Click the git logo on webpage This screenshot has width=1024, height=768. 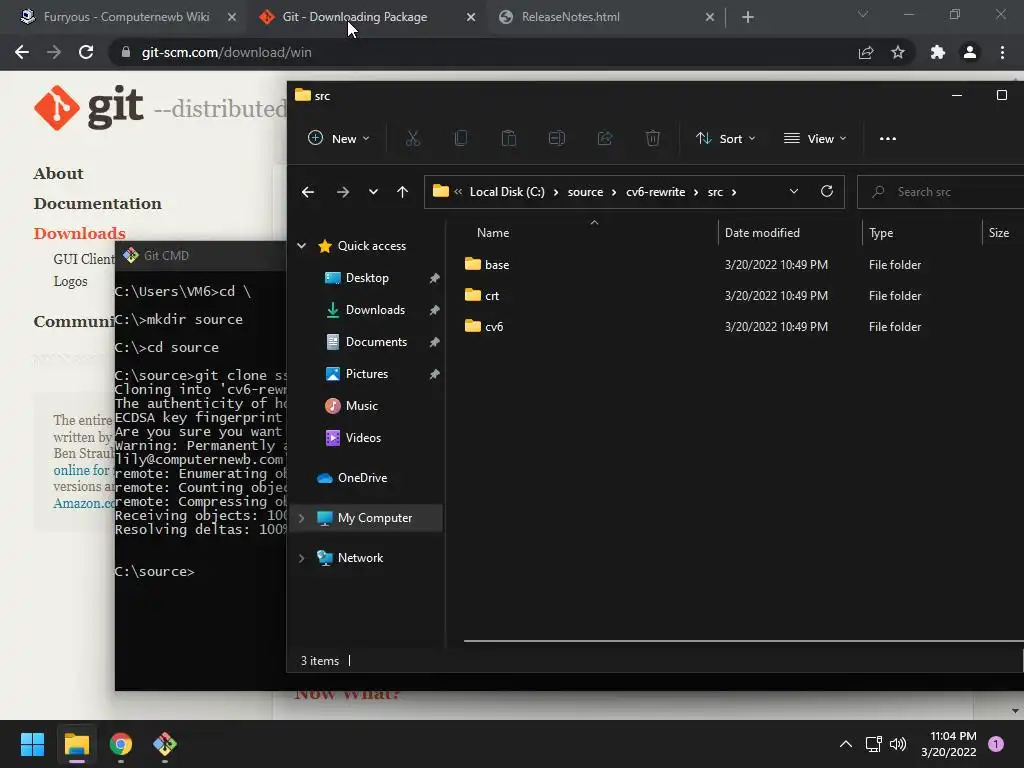(88, 107)
